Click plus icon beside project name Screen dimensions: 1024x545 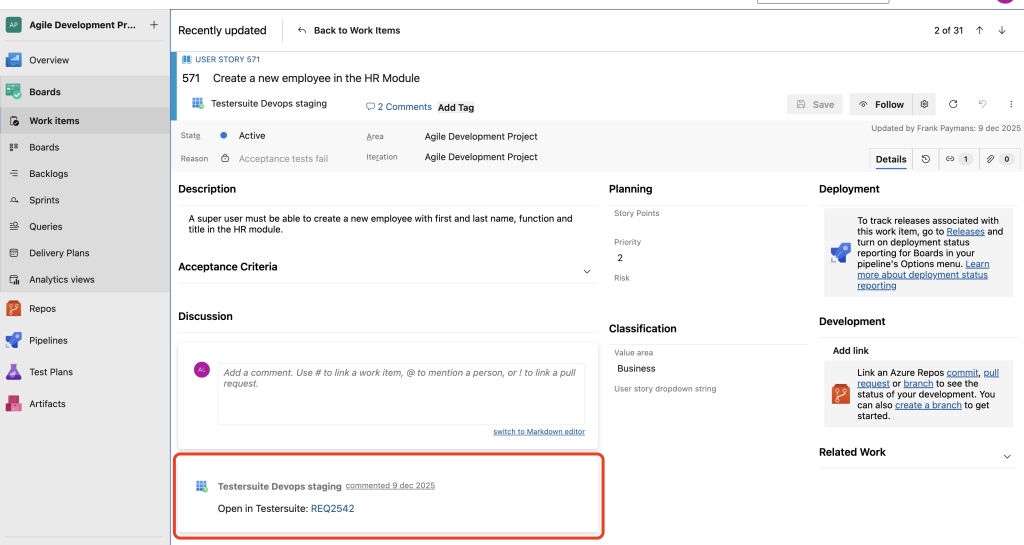coord(153,25)
